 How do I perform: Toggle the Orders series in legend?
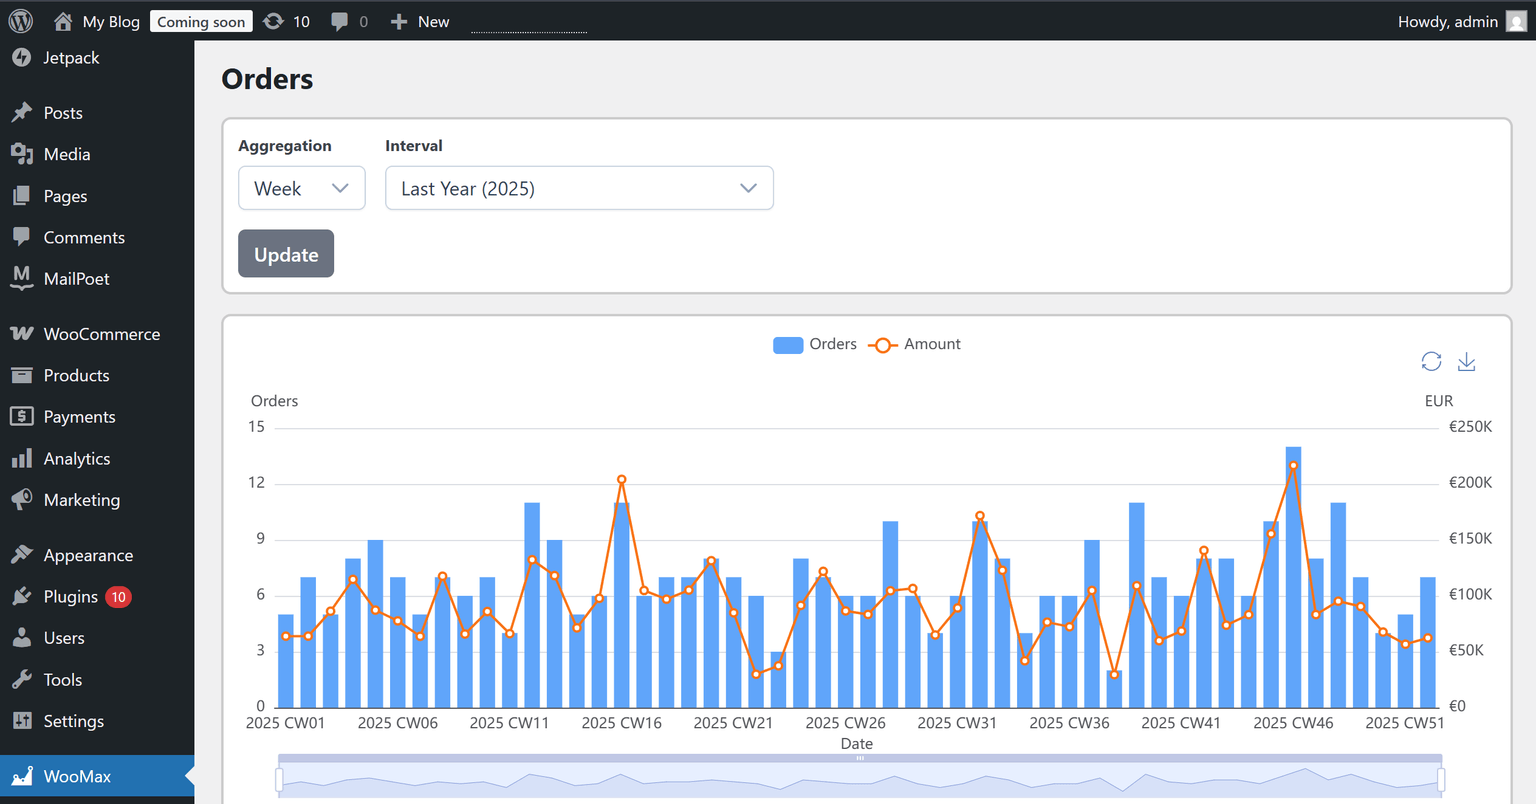(x=815, y=344)
